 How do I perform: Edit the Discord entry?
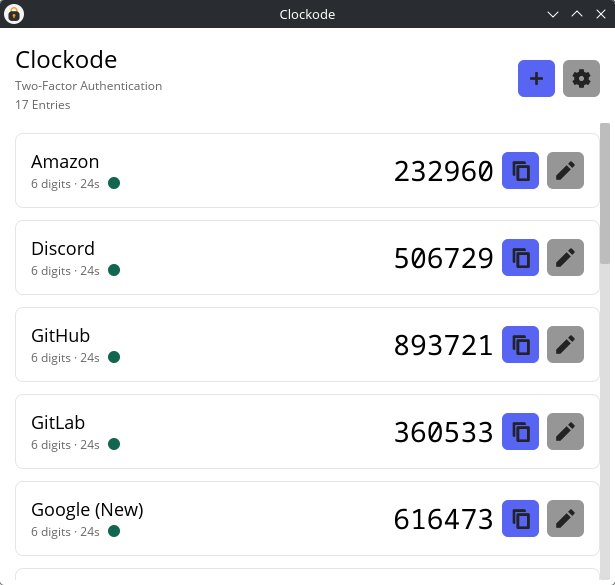tap(566, 258)
